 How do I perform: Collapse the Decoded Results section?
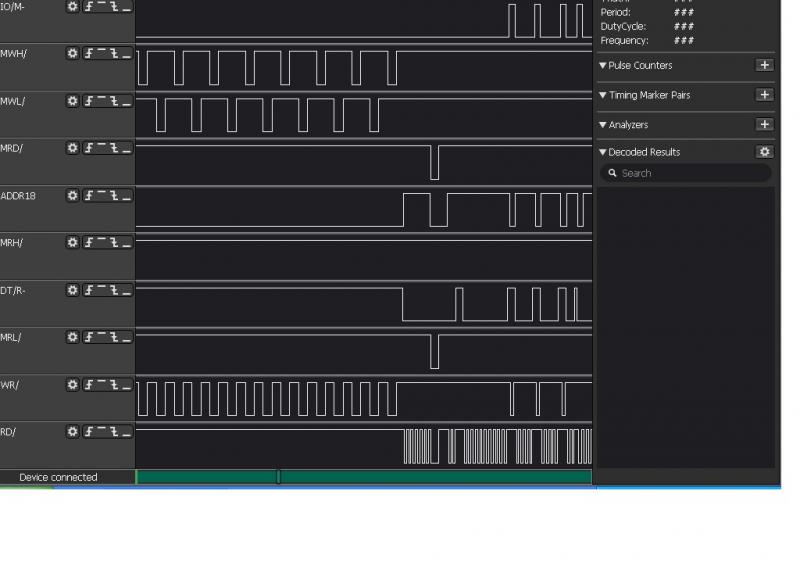(603, 152)
